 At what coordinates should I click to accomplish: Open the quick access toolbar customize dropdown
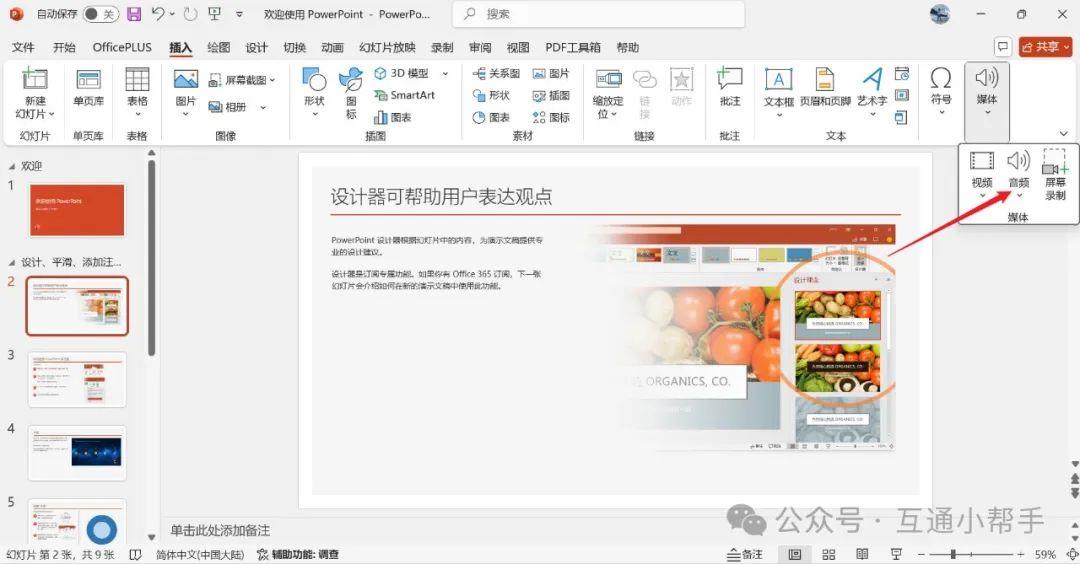[x=239, y=14]
